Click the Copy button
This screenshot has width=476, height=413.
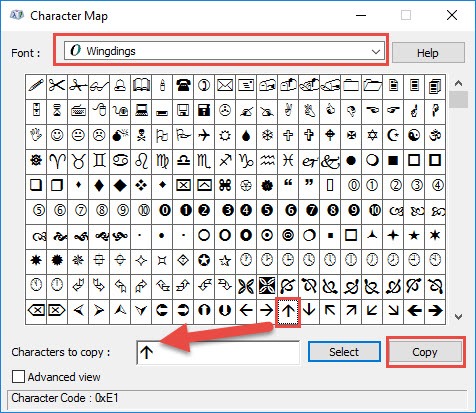pyautogui.click(x=425, y=352)
